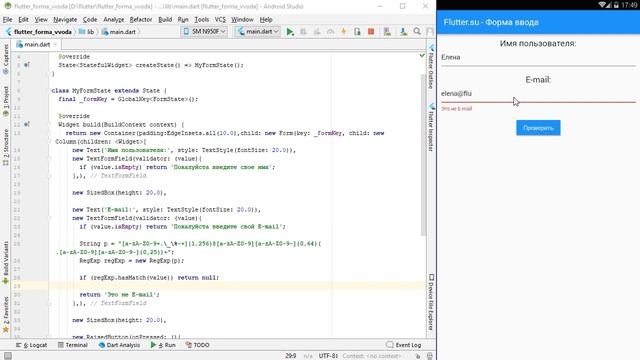Image resolution: width=640 pixels, height=360 pixels.
Task: Tap the blue Проверить button in the emulator
Action: 538,128
